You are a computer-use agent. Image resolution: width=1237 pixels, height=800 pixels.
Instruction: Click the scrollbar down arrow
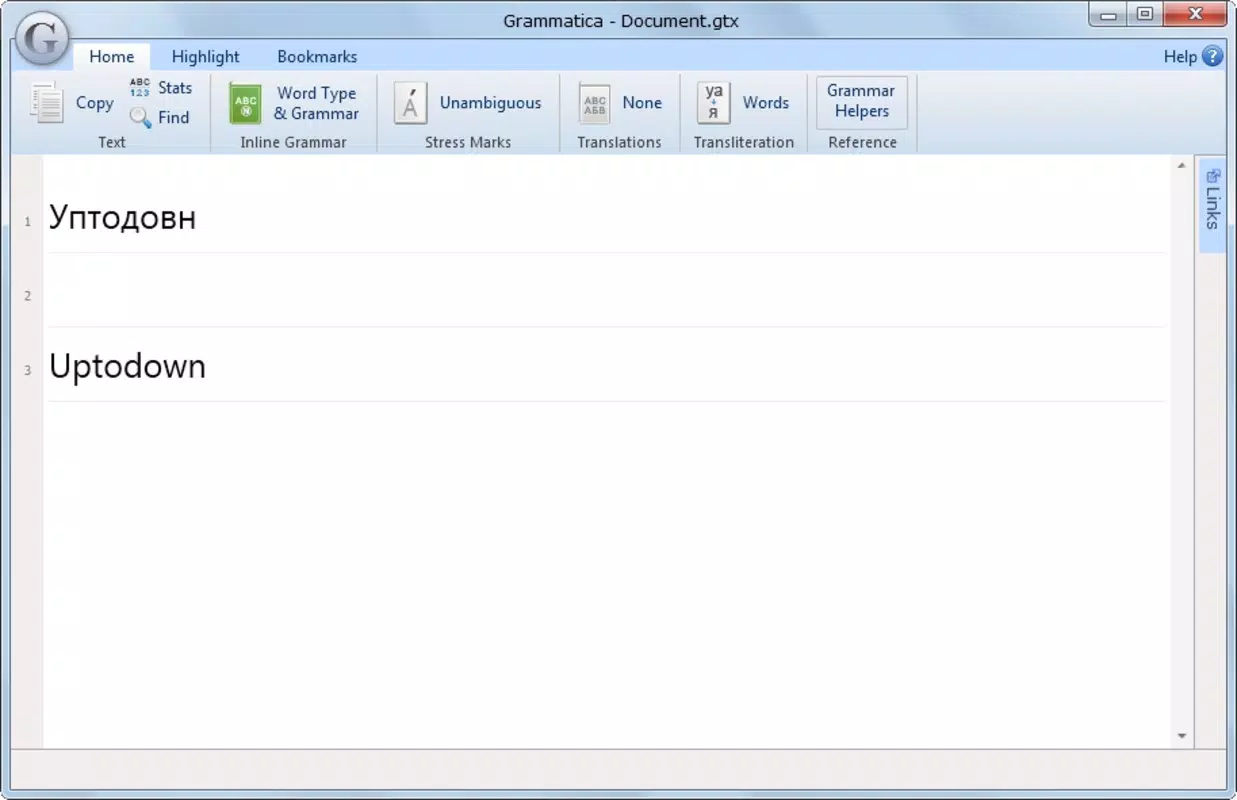1181,736
